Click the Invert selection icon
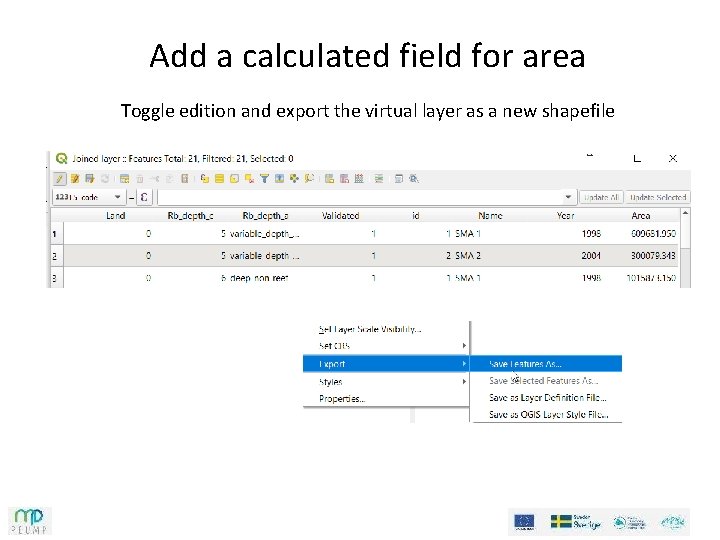This screenshot has width=720, height=540. tap(234, 179)
